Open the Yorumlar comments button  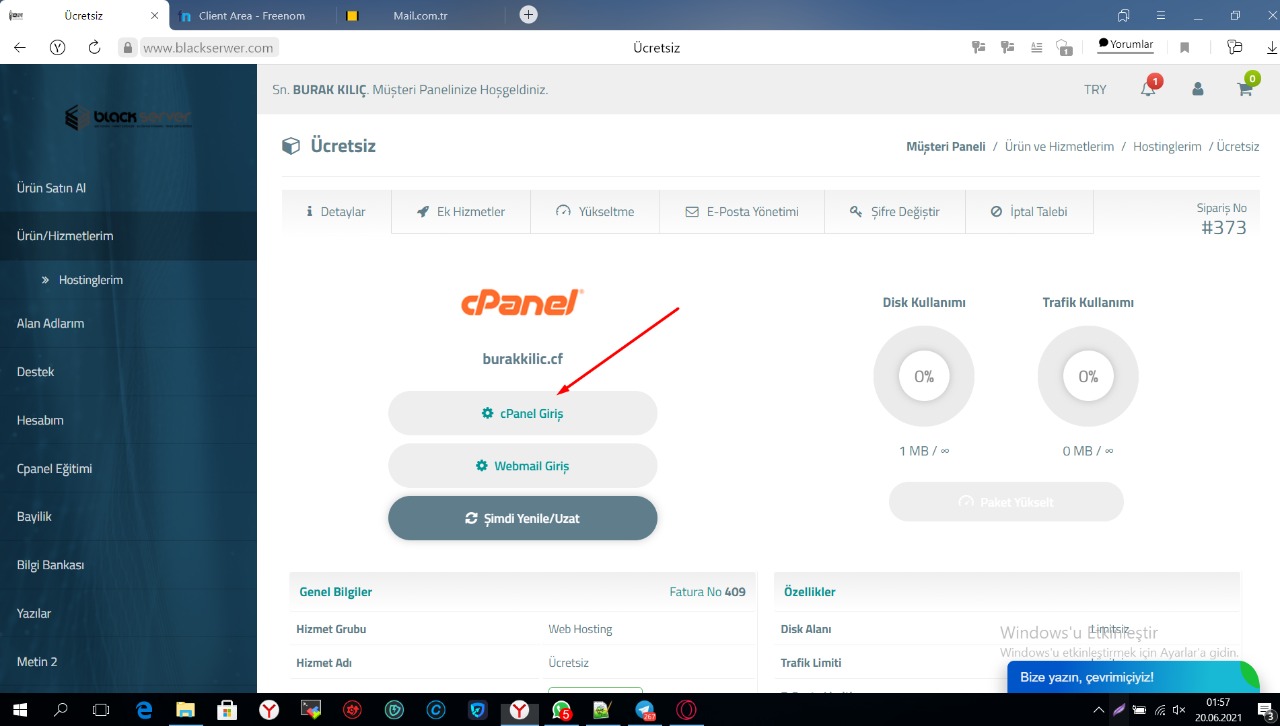[x=1126, y=46]
